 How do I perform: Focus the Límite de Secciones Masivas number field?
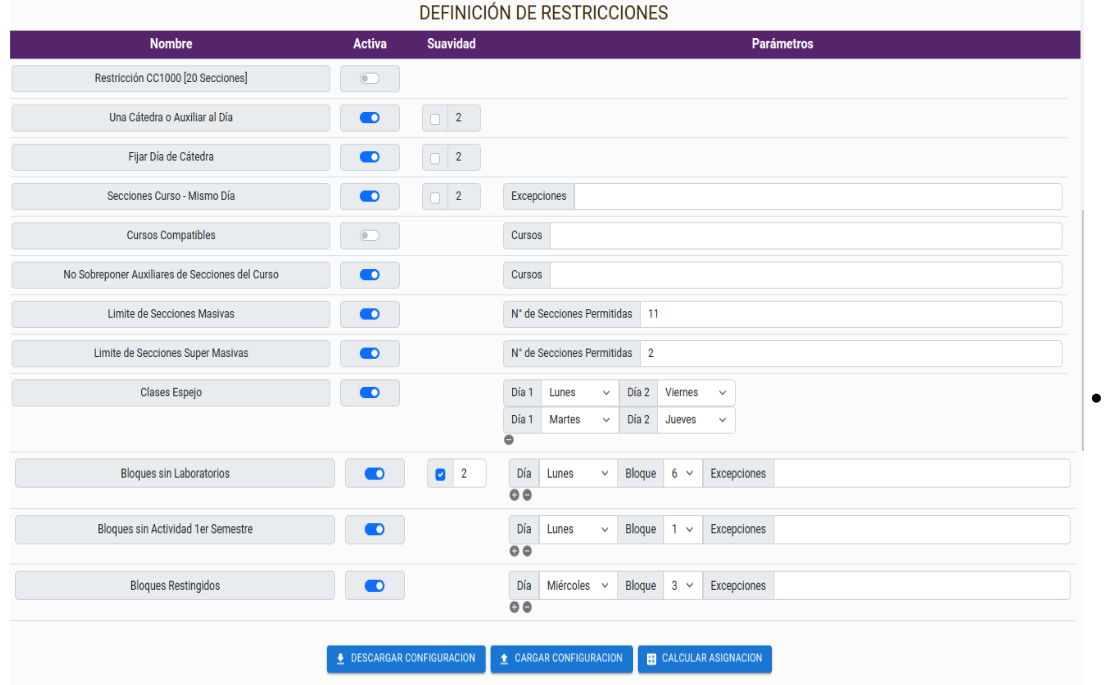pyautogui.click(x=850, y=314)
